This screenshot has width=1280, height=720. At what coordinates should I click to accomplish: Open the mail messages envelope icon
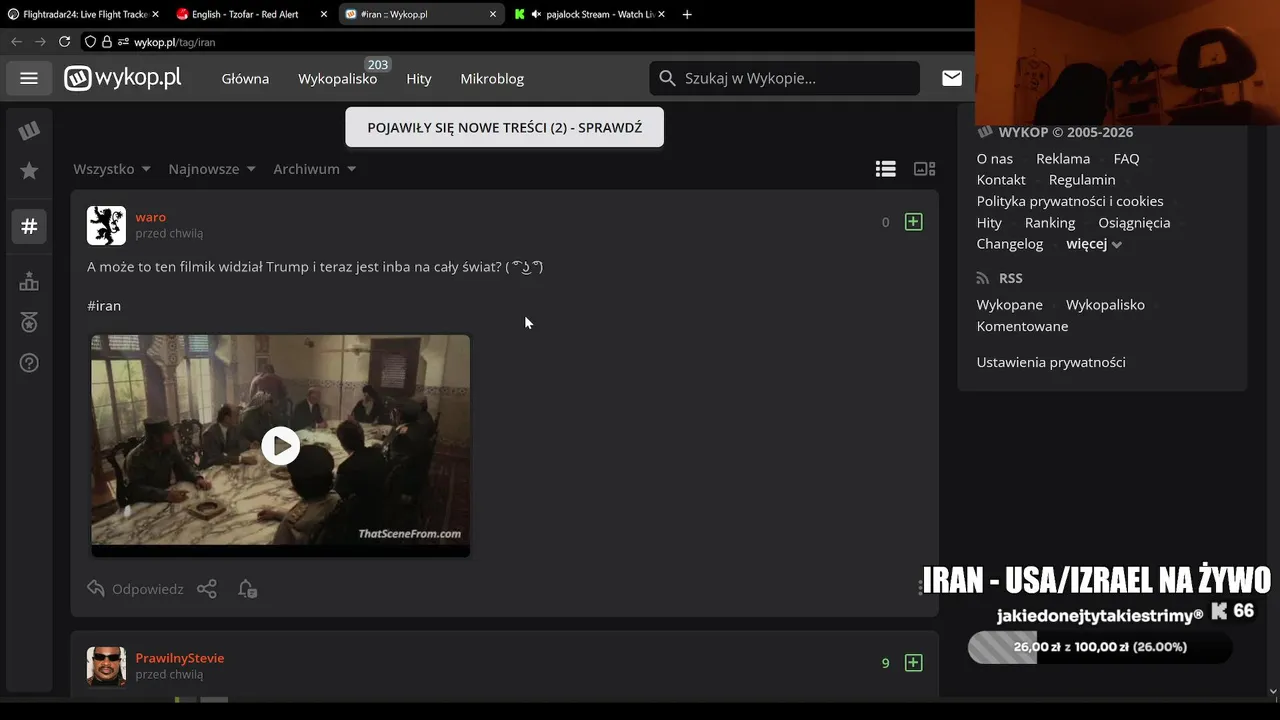point(952,78)
